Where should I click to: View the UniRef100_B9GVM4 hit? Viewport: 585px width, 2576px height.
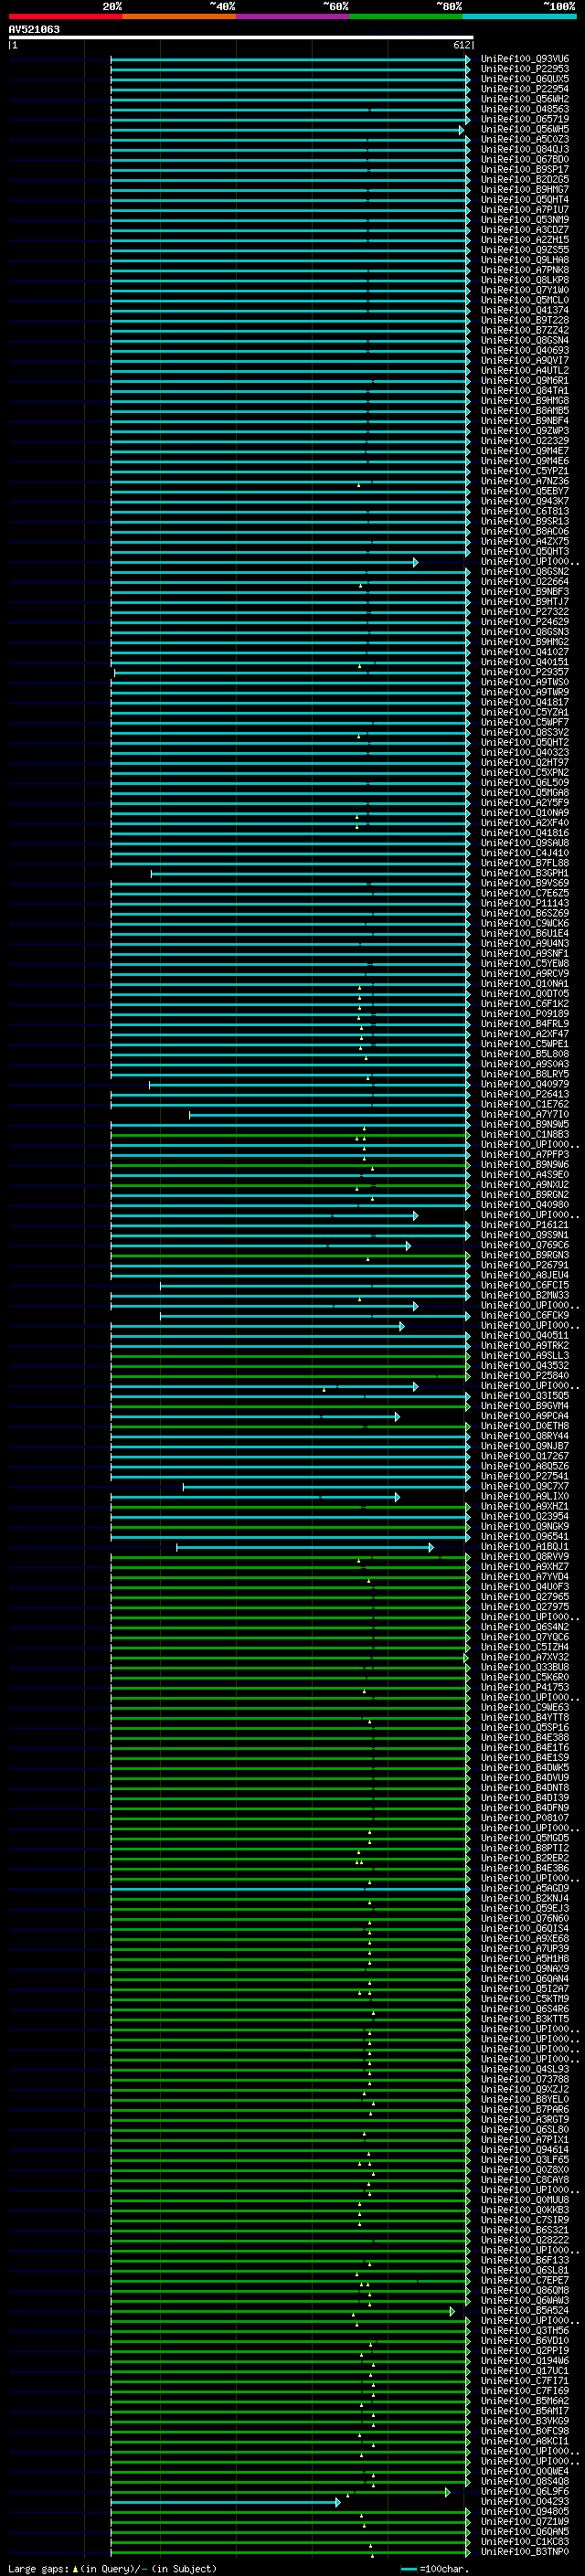pyautogui.click(x=524, y=1406)
